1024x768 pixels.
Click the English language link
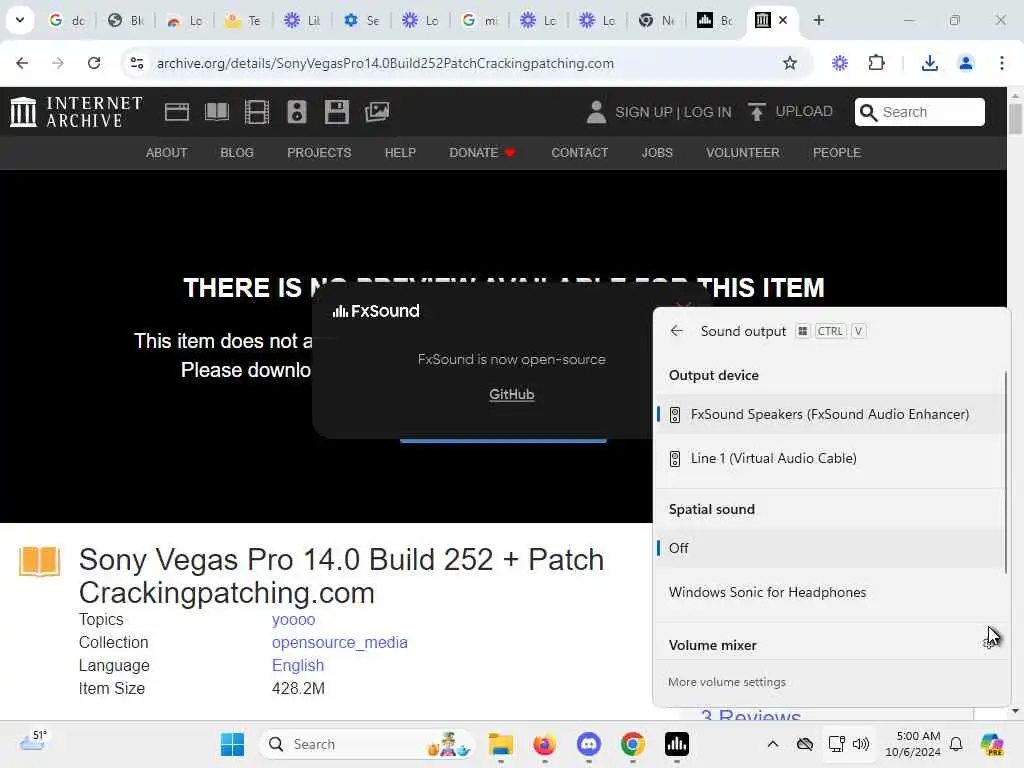(298, 665)
